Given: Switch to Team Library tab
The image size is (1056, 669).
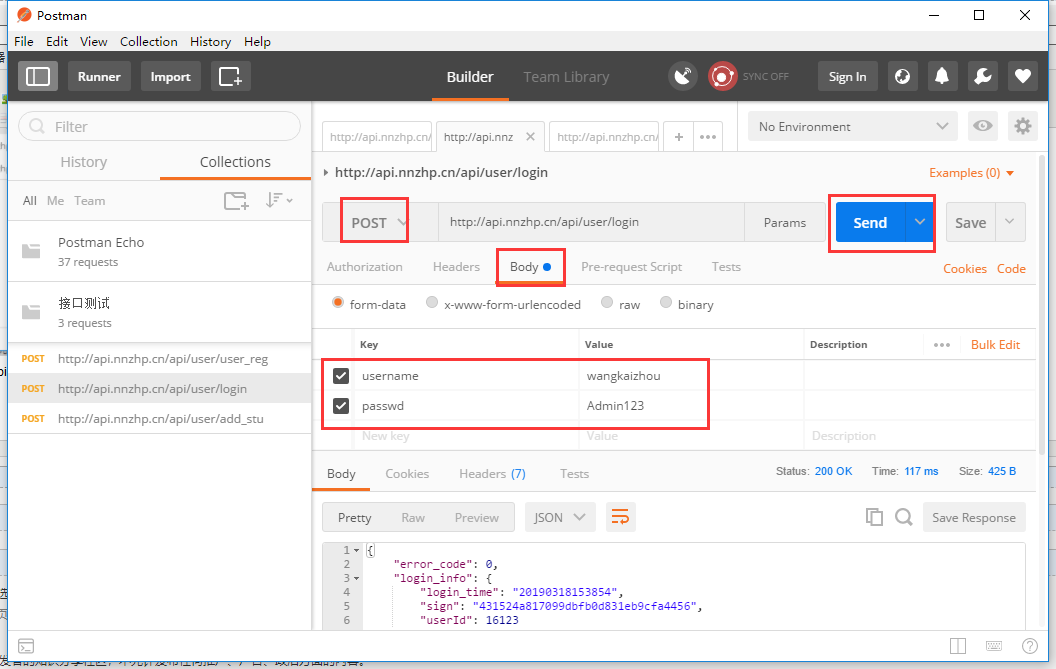Looking at the screenshot, I should 566,77.
